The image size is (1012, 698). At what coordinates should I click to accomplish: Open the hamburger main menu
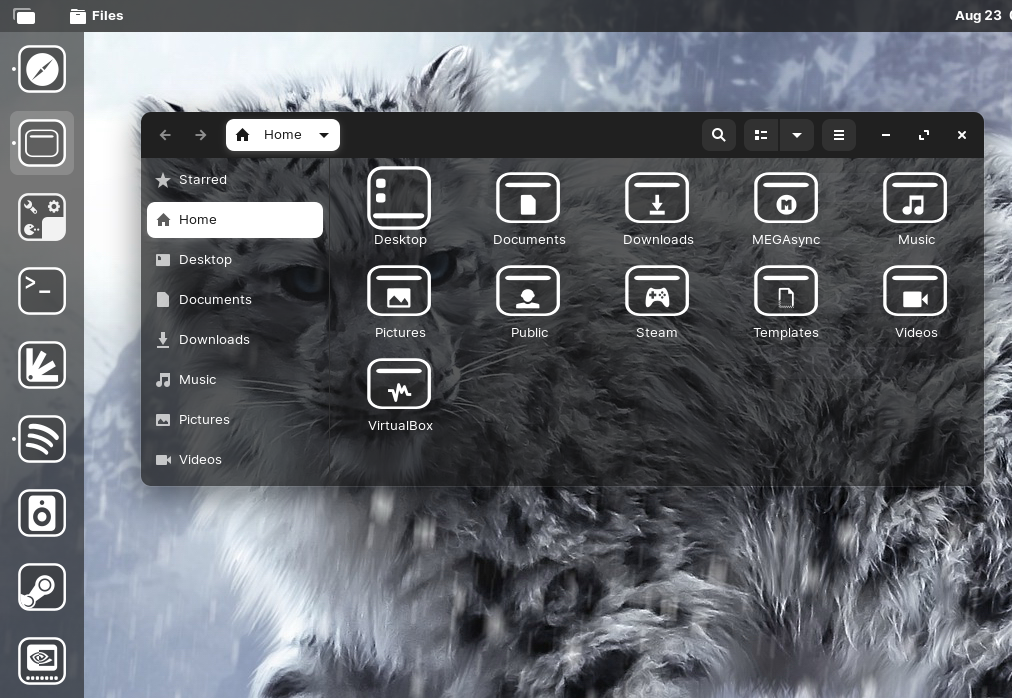point(838,135)
